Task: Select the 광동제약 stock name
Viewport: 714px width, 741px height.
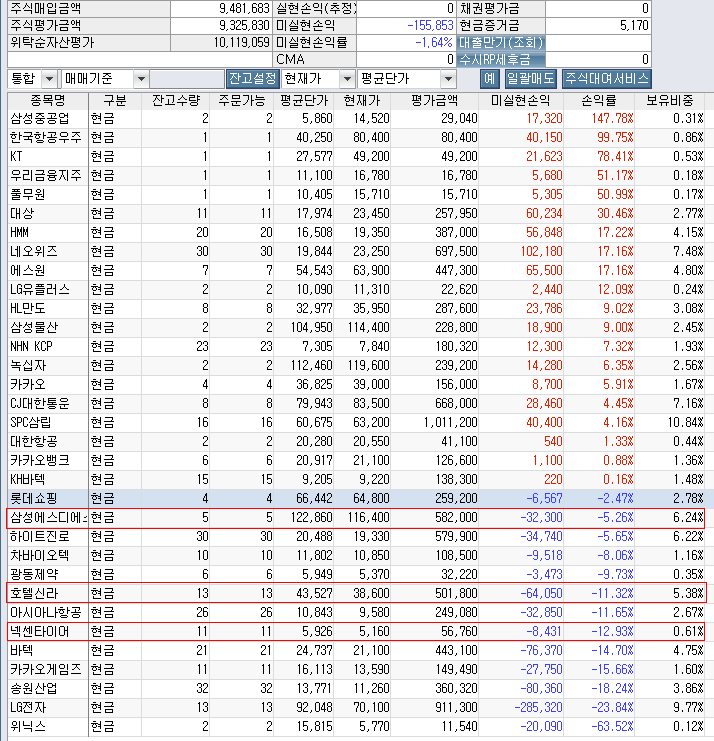Action: click(x=34, y=574)
